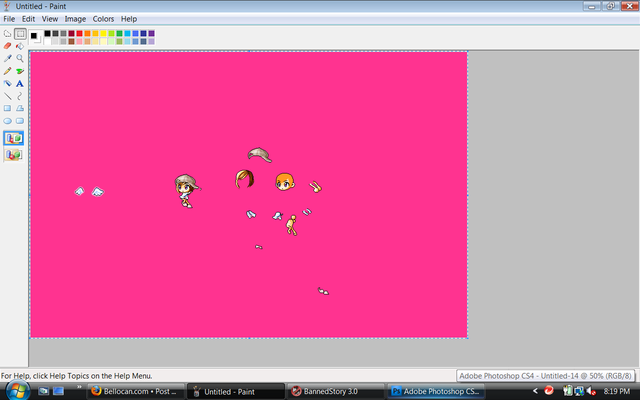Pick the black color swatch
The image size is (640, 400).
pyautogui.click(x=47, y=33)
